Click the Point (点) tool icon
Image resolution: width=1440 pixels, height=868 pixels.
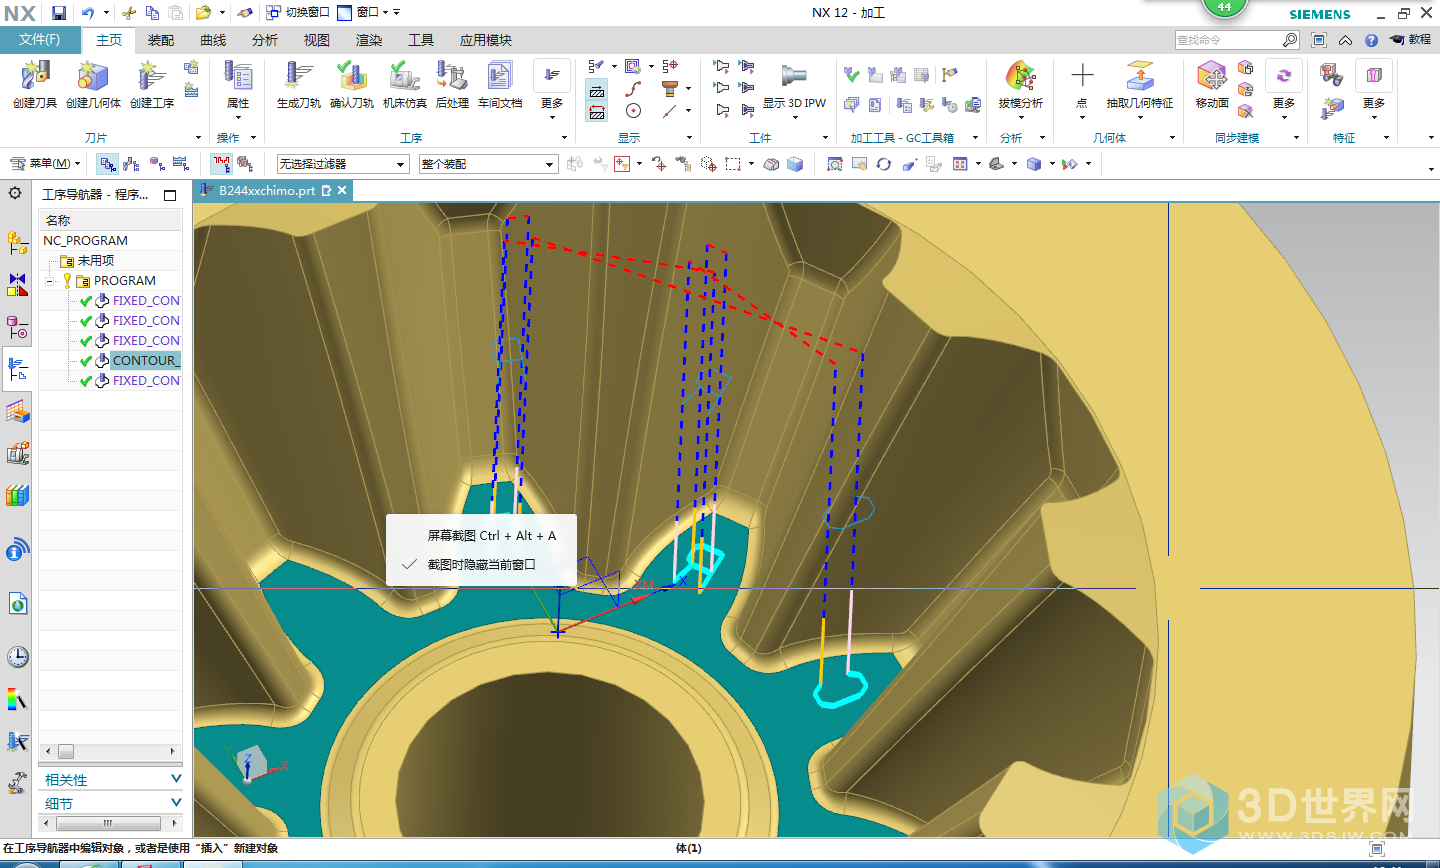pos(1082,77)
